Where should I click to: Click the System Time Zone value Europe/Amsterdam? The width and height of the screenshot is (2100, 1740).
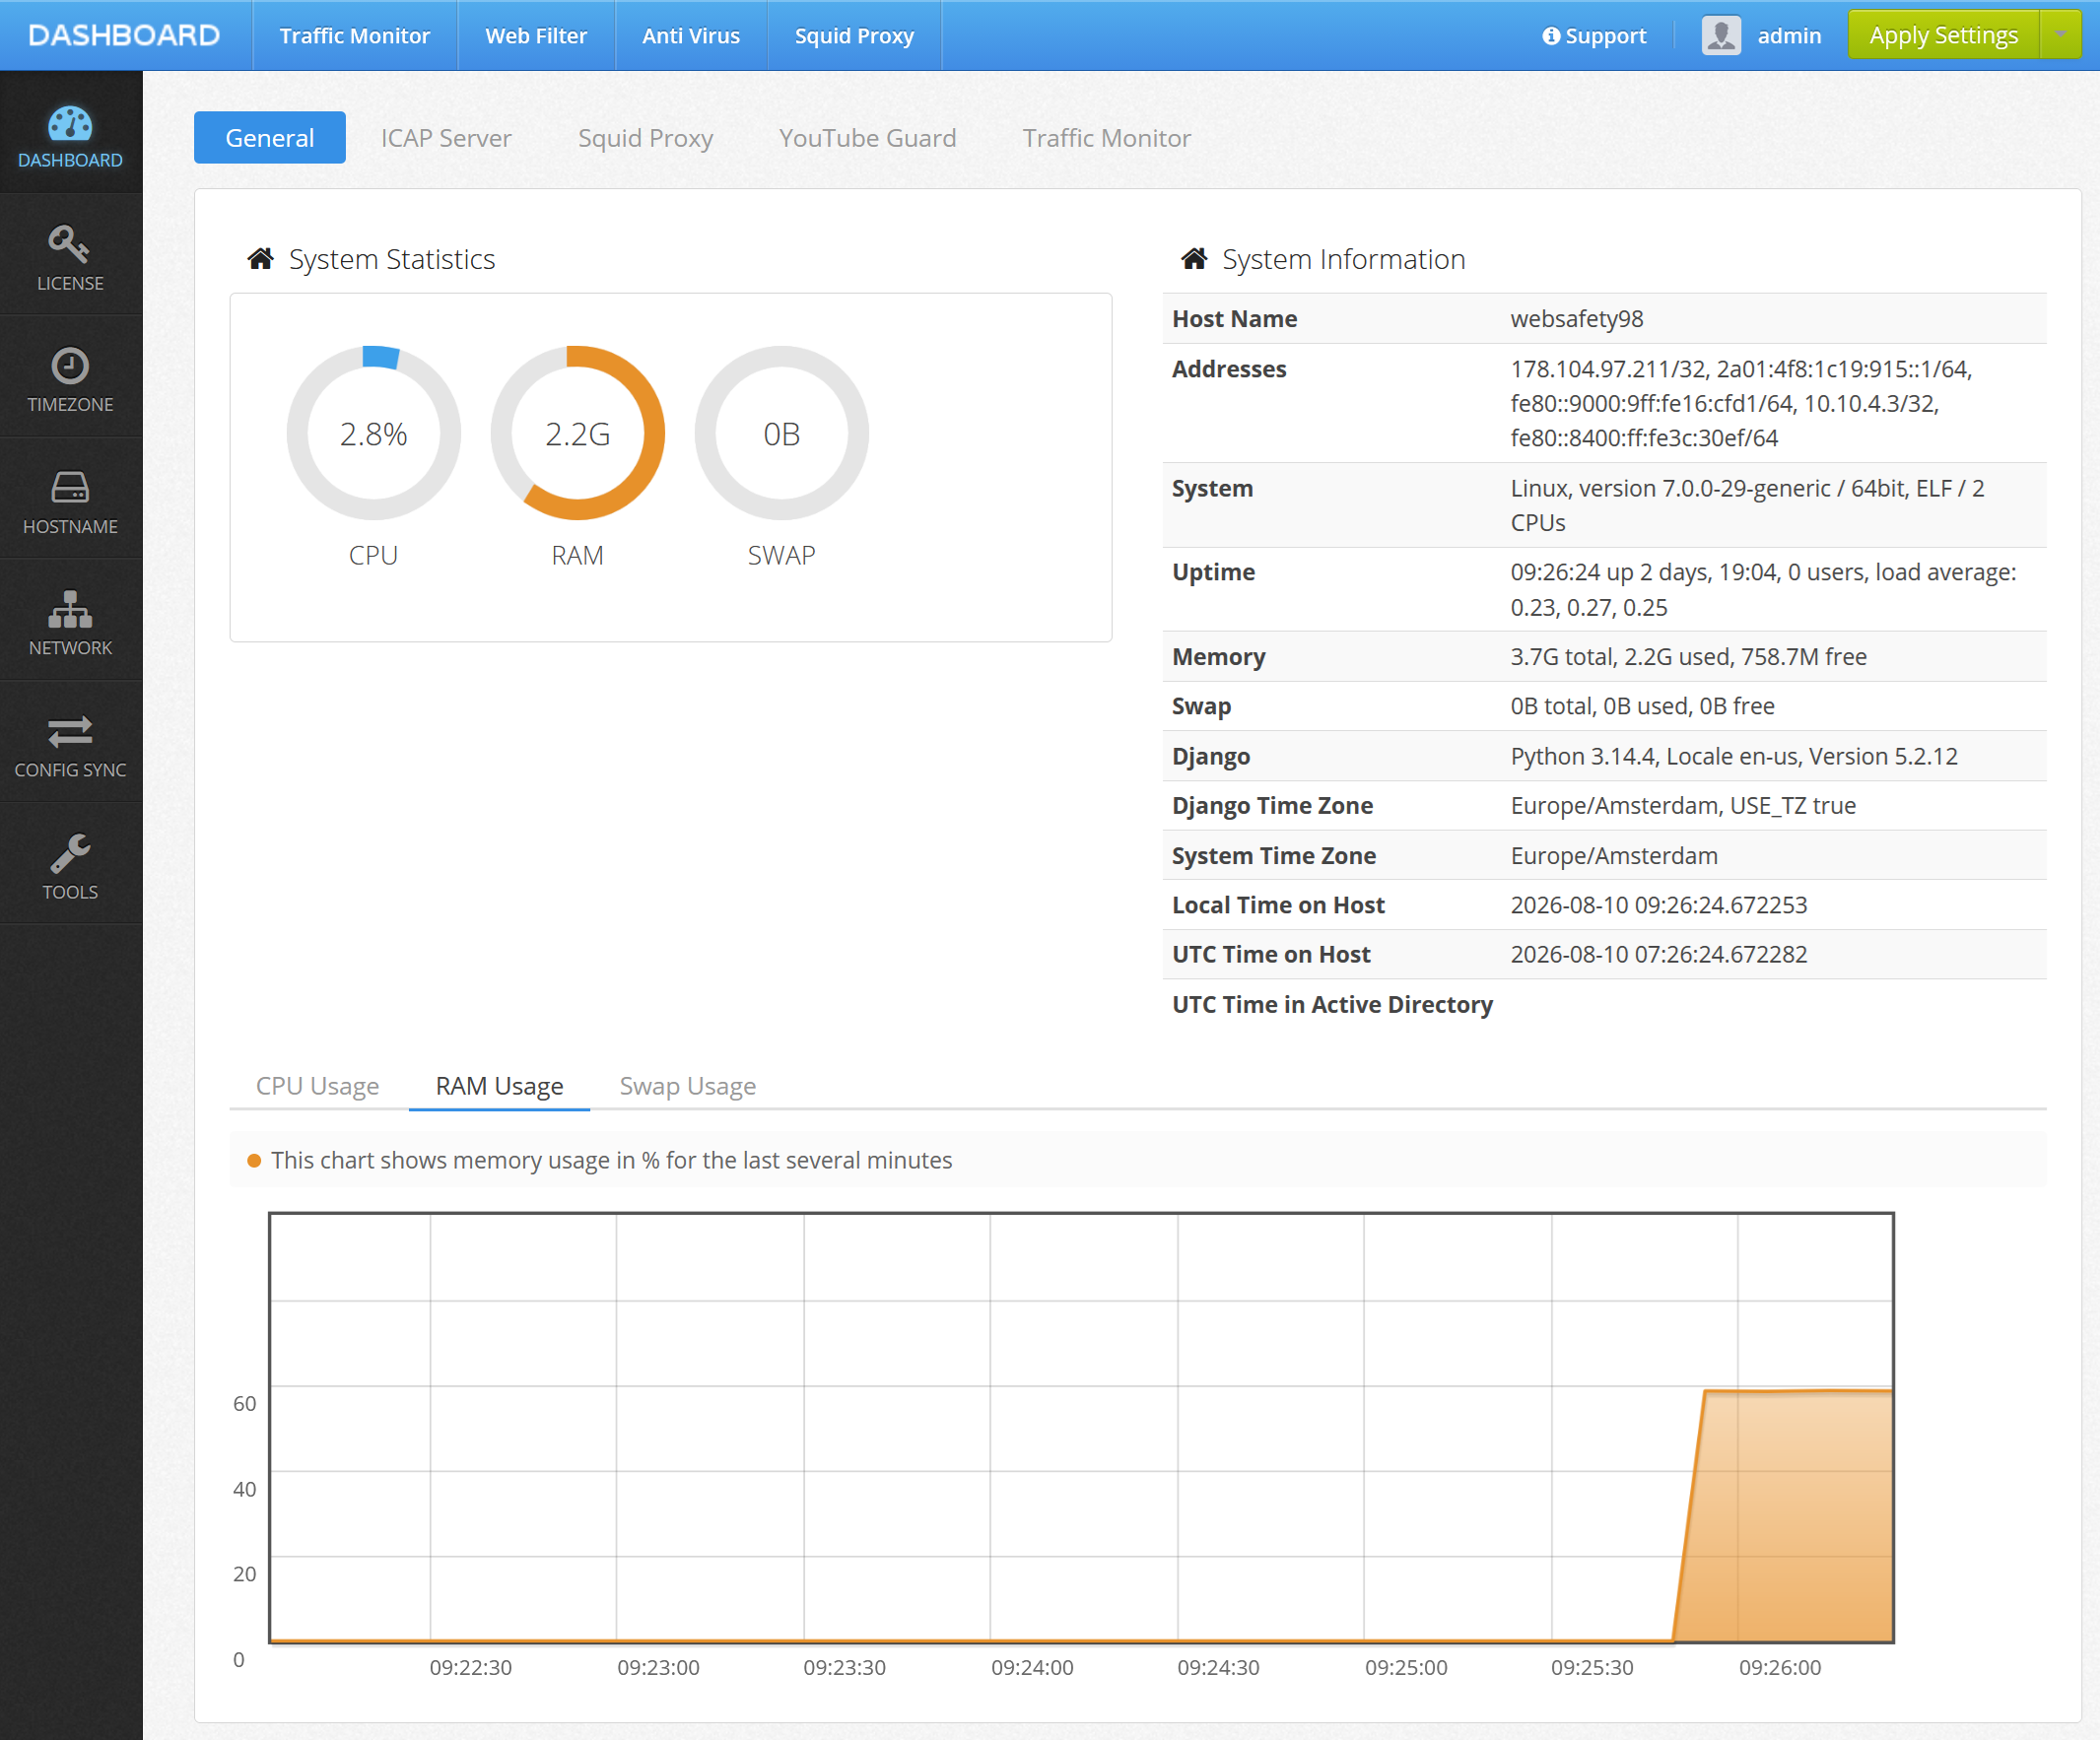1613,856
